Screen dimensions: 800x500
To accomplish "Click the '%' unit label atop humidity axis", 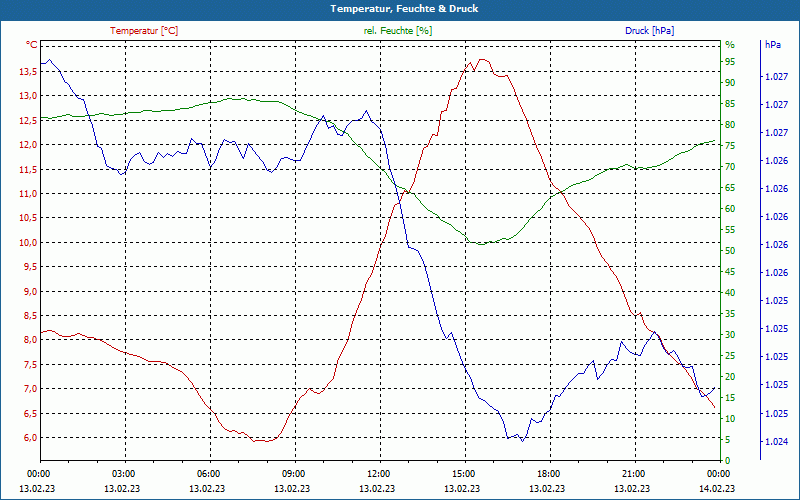I will click(x=730, y=45).
